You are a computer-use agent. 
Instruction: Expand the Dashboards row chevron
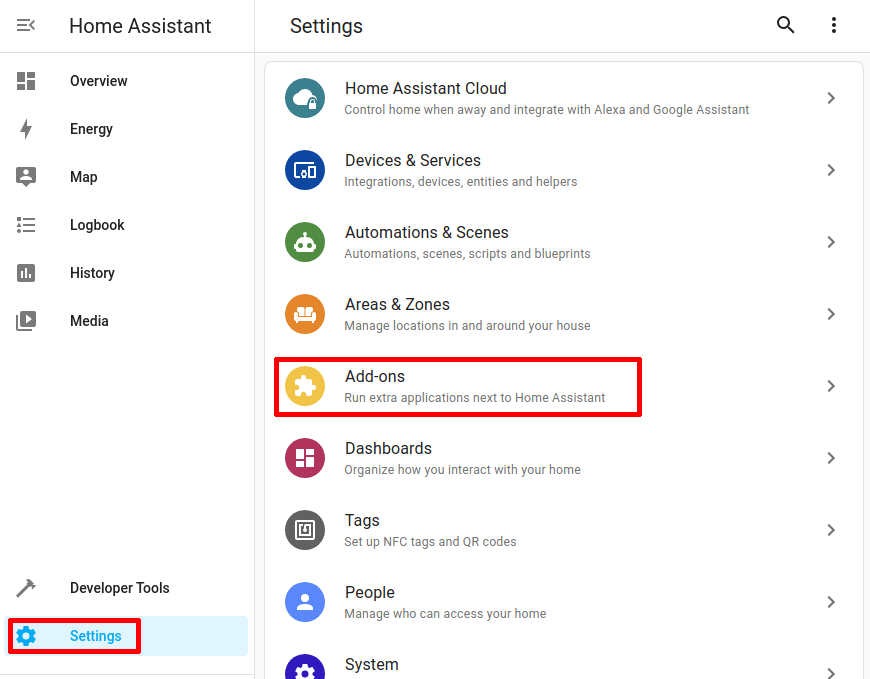coord(831,458)
